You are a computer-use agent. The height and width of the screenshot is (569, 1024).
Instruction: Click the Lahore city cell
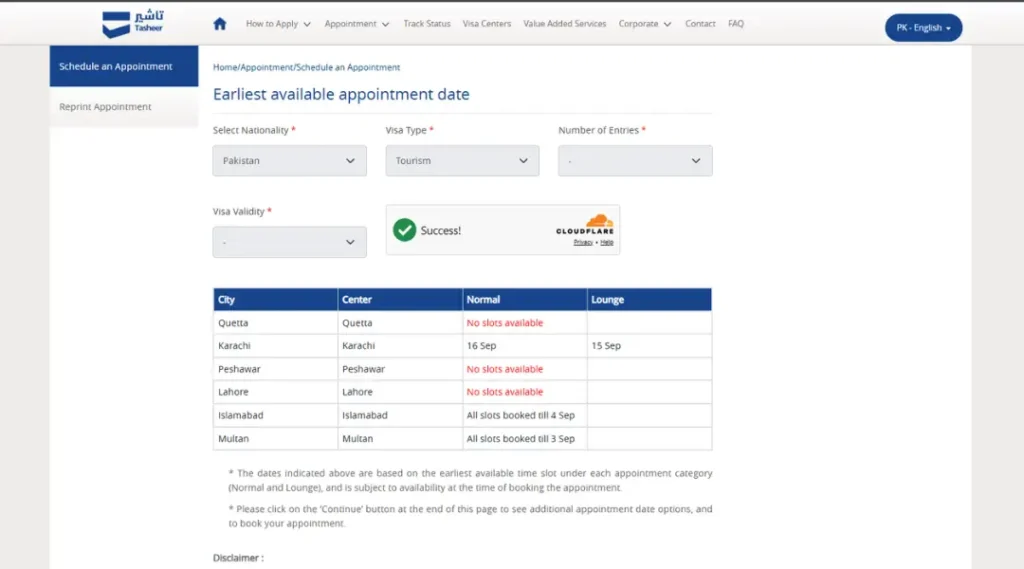pos(276,392)
